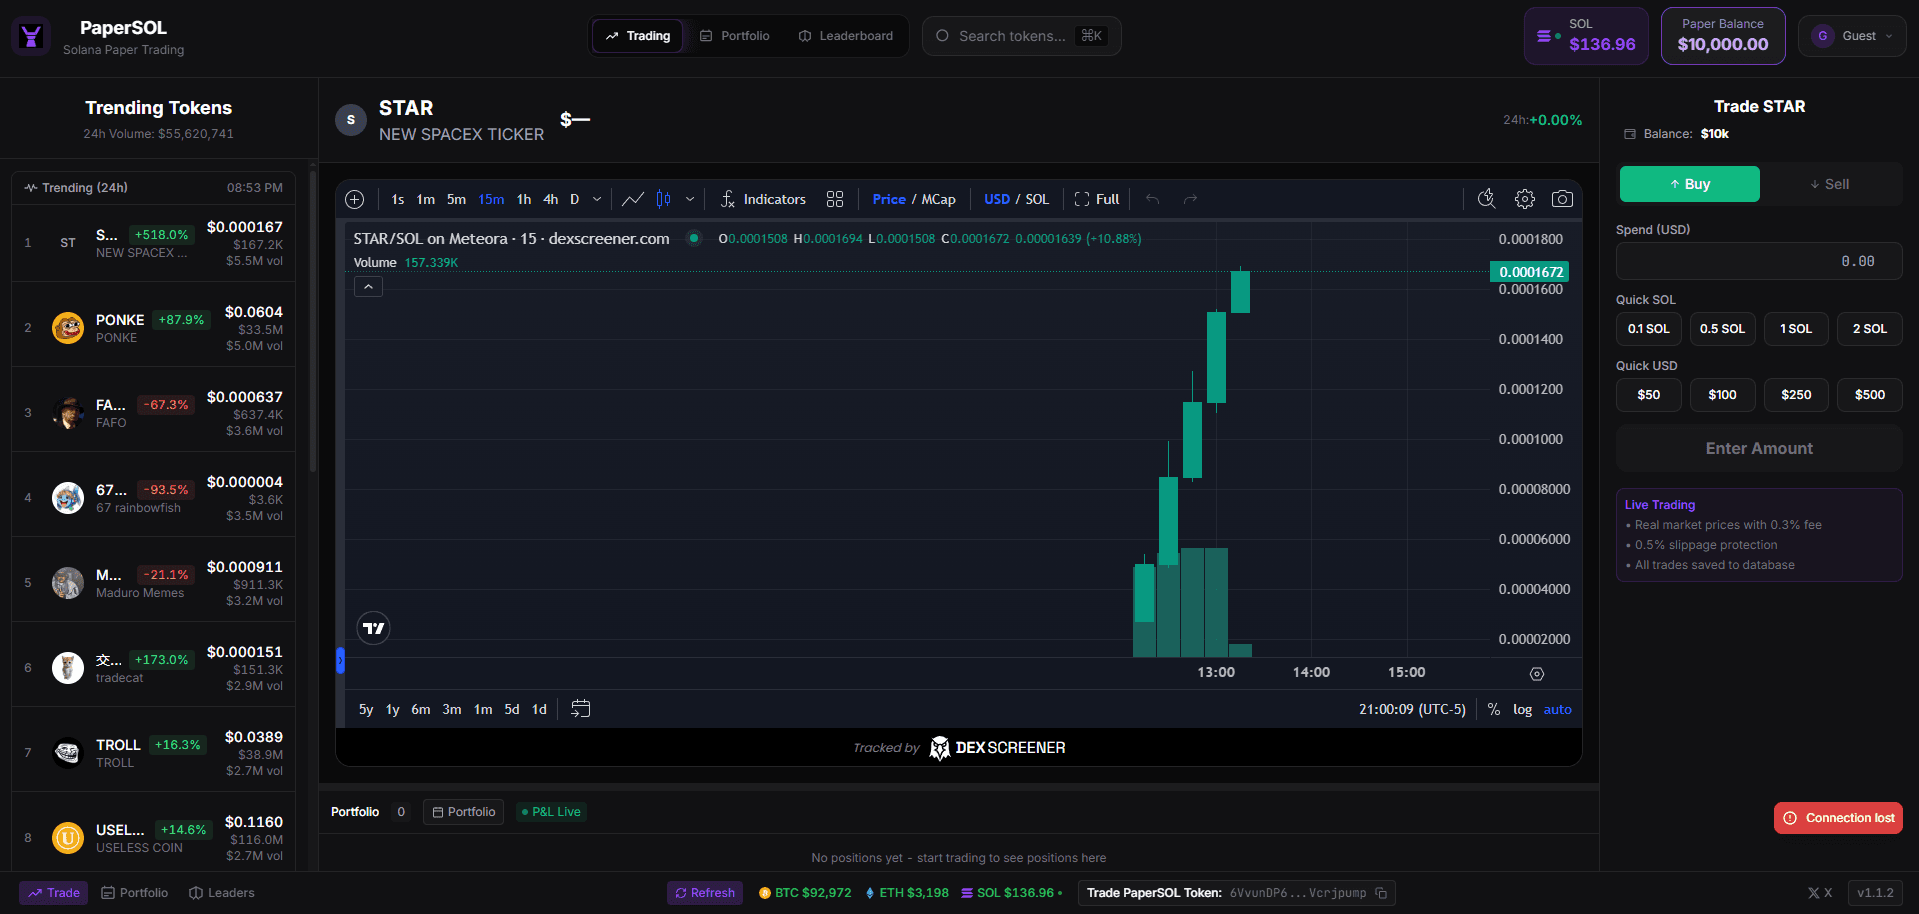This screenshot has height=914, width=1919.
Task: Enter fullscreen with the Full button
Action: click(x=1096, y=199)
